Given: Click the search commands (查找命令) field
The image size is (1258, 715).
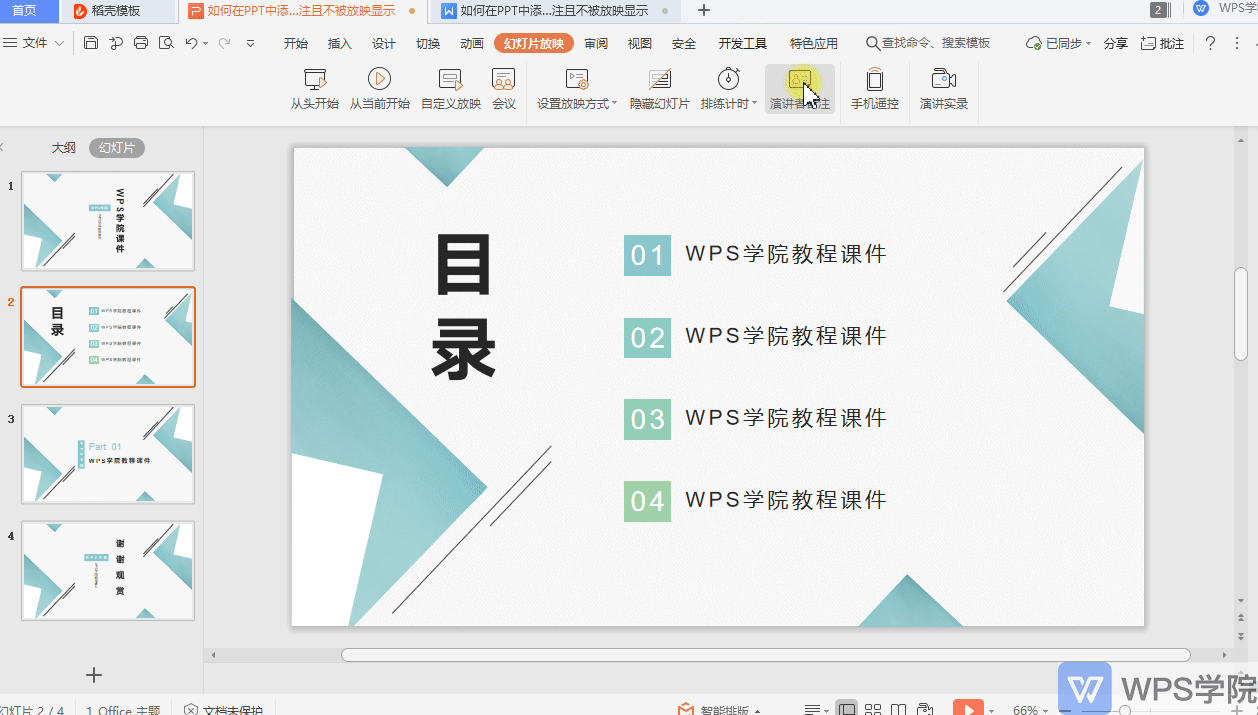Looking at the screenshot, I should pyautogui.click(x=929, y=43).
